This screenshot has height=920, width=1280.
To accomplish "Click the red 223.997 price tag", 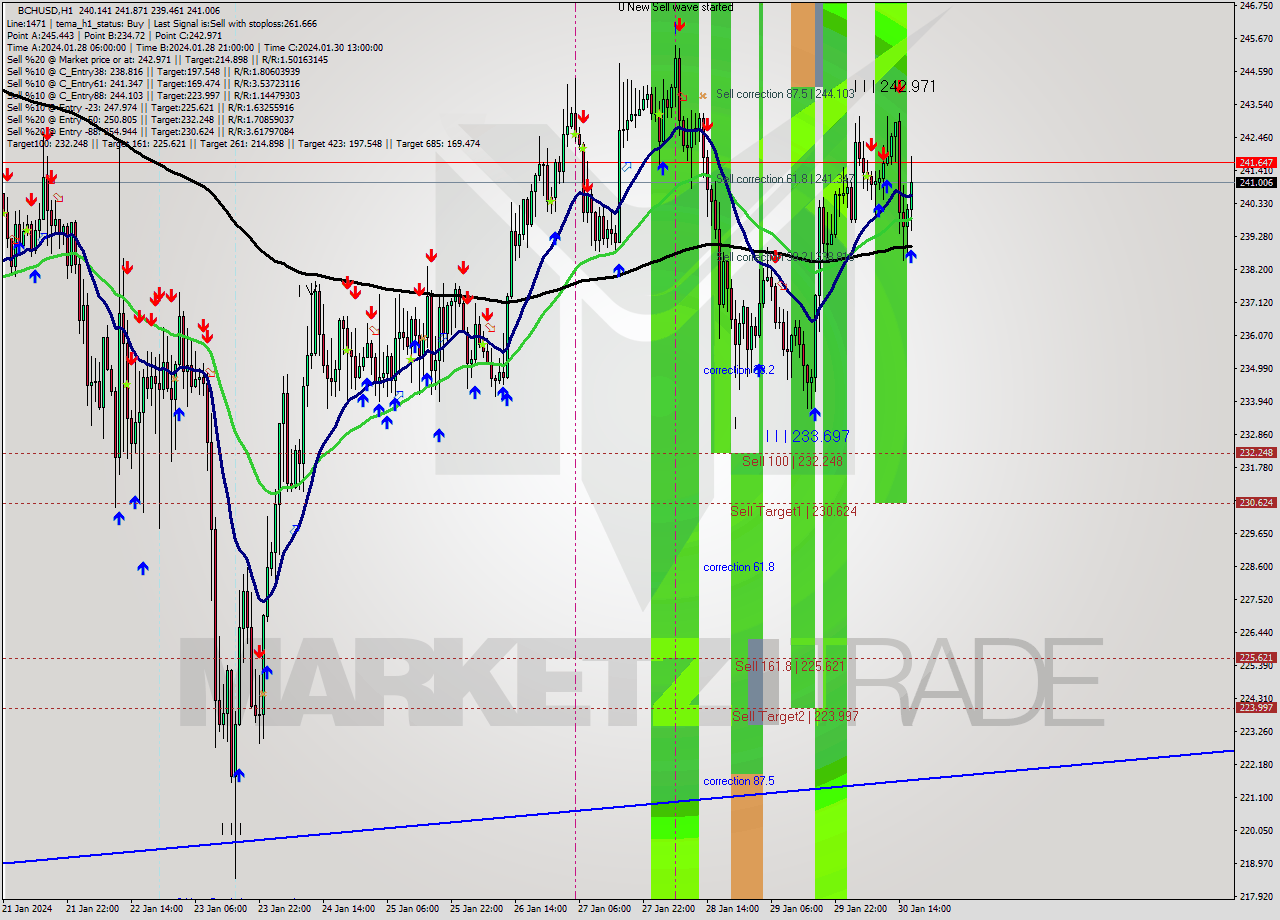I will coord(1256,707).
